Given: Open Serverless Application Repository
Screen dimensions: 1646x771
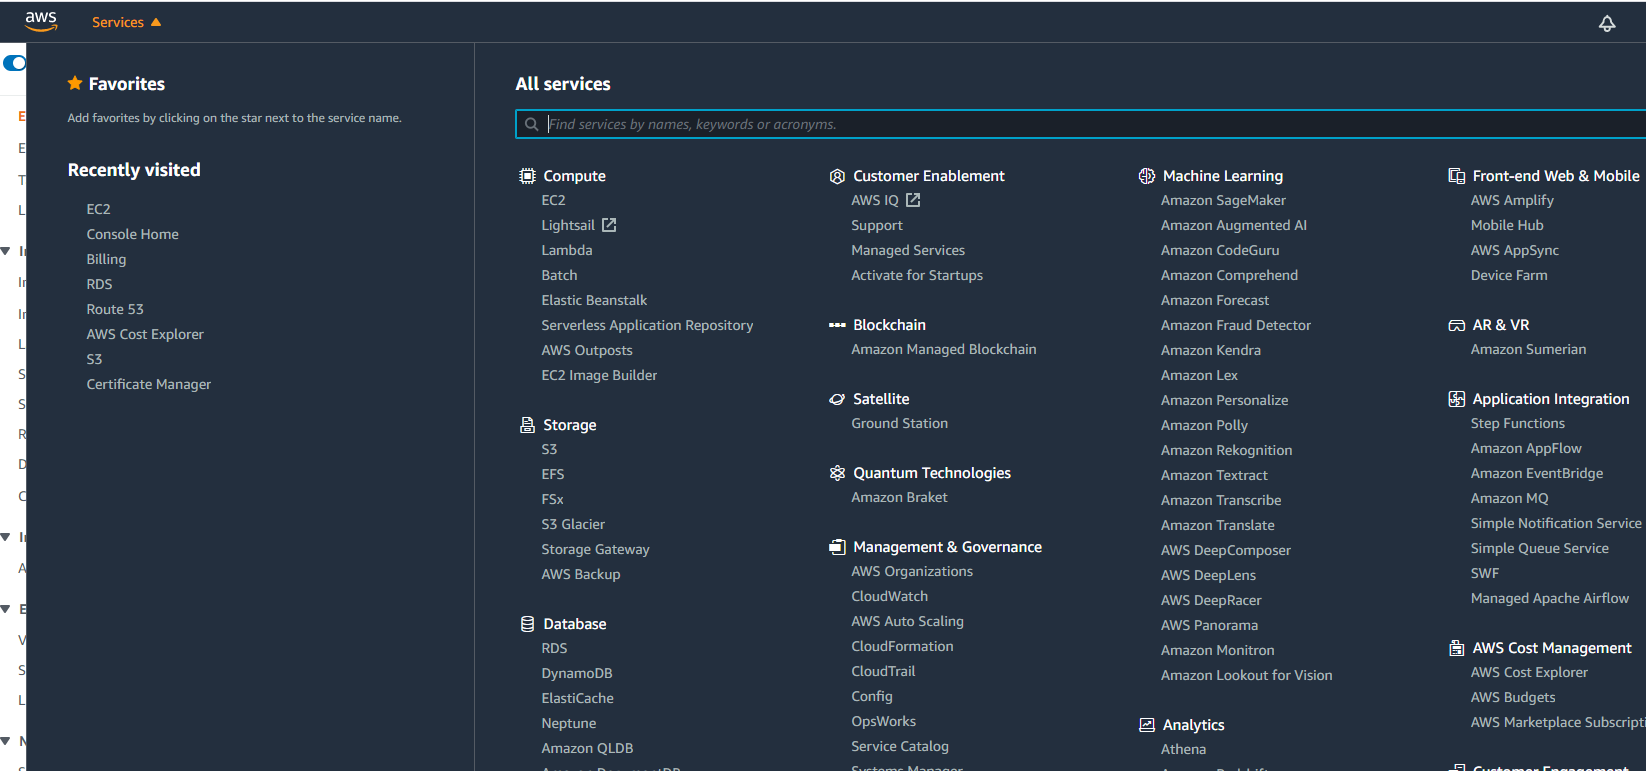Looking at the screenshot, I should coord(647,325).
